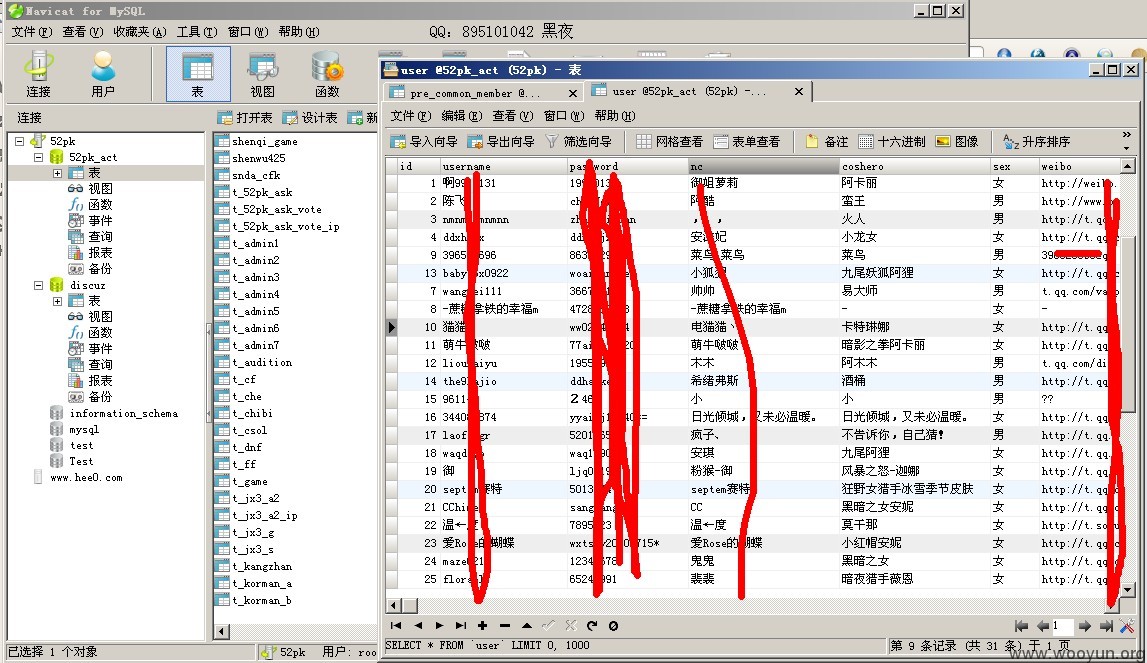Sort by the coshero column header
Screen dimensions: 1147x663
(x=914, y=166)
